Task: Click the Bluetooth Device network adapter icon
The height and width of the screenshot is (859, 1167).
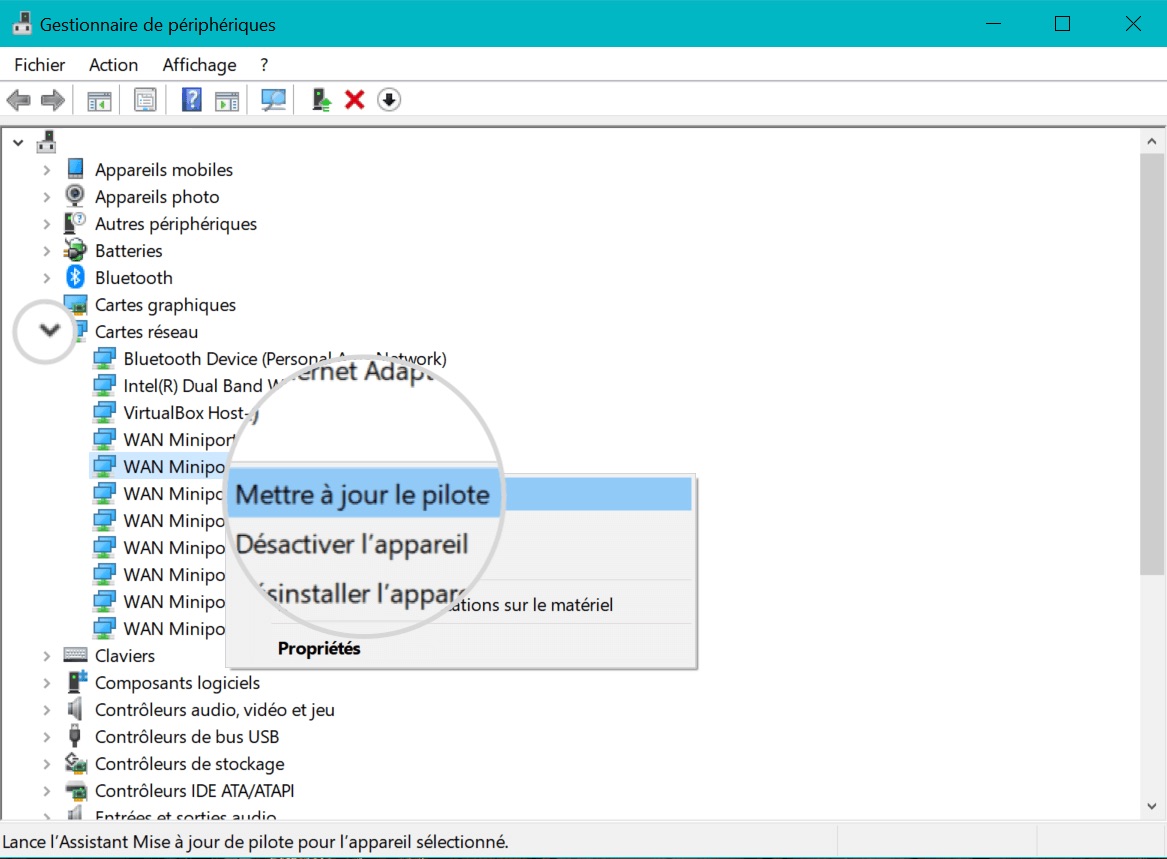Action: (x=104, y=359)
